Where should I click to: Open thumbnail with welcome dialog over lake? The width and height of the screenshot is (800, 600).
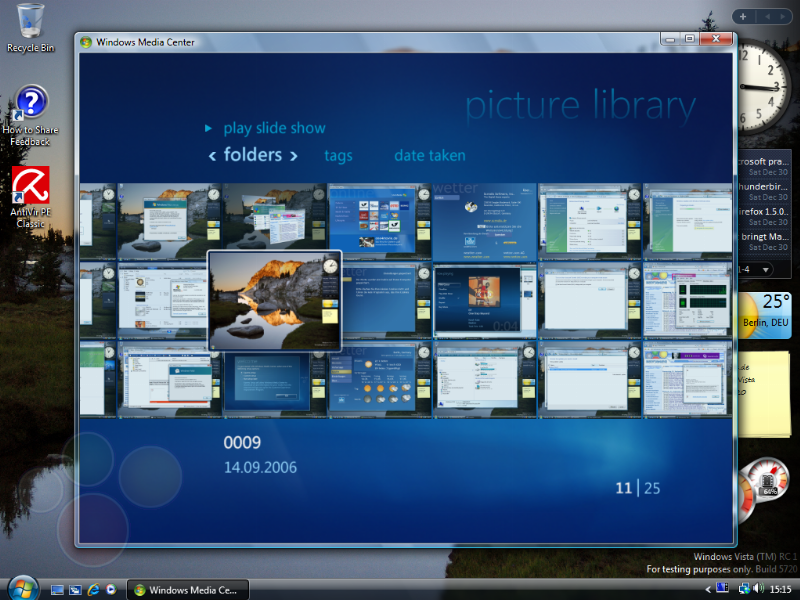[169, 221]
